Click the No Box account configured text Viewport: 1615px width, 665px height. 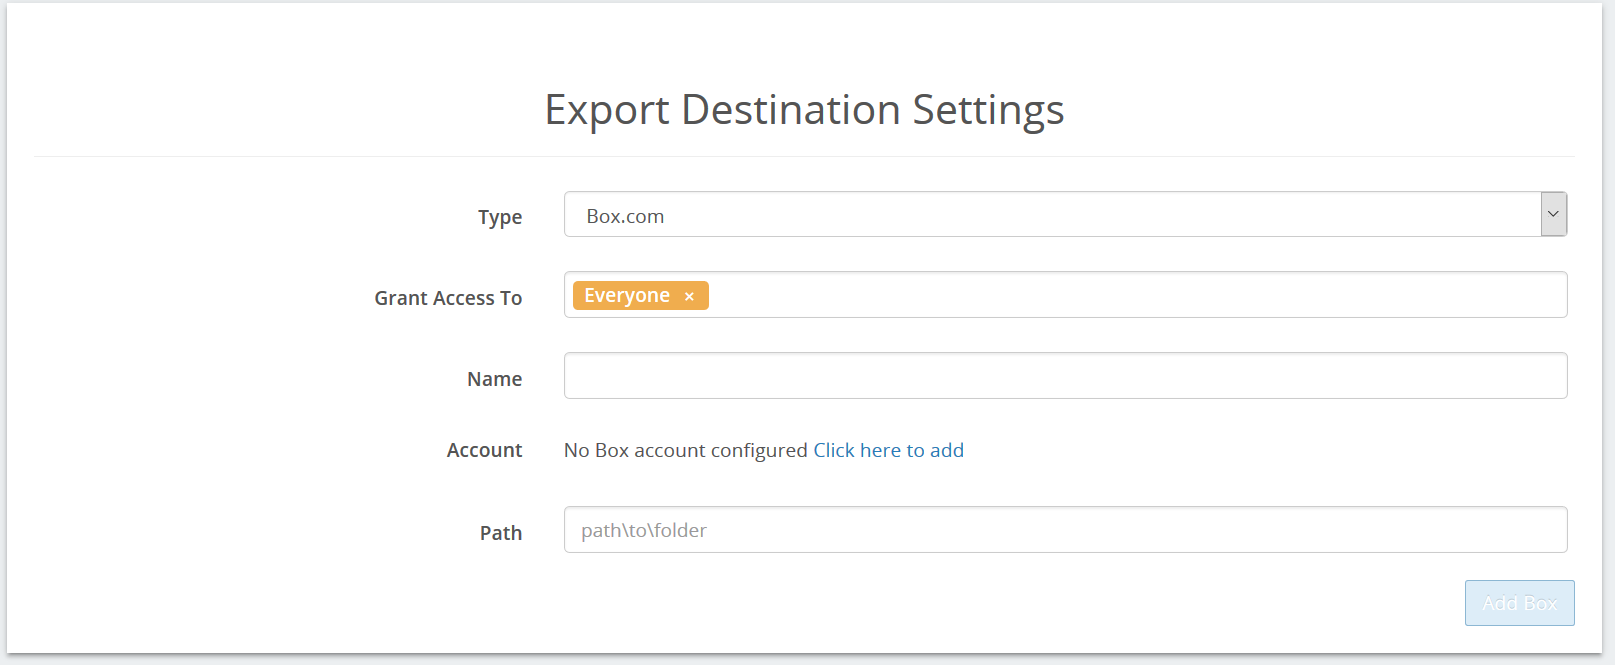(685, 450)
